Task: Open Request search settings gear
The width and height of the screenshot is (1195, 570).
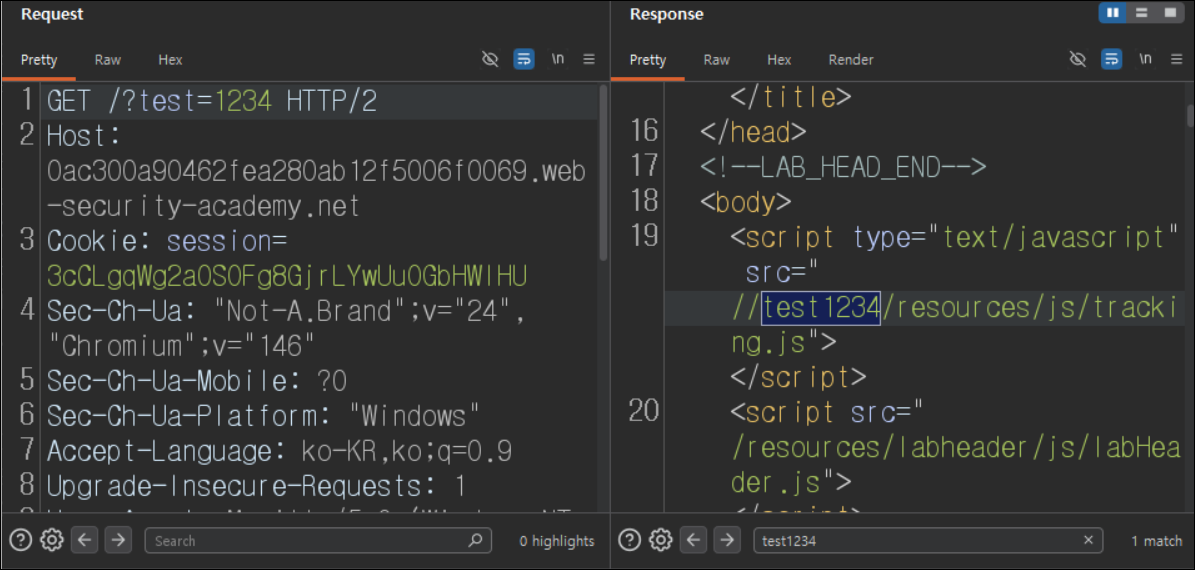Action: coord(52,540)
